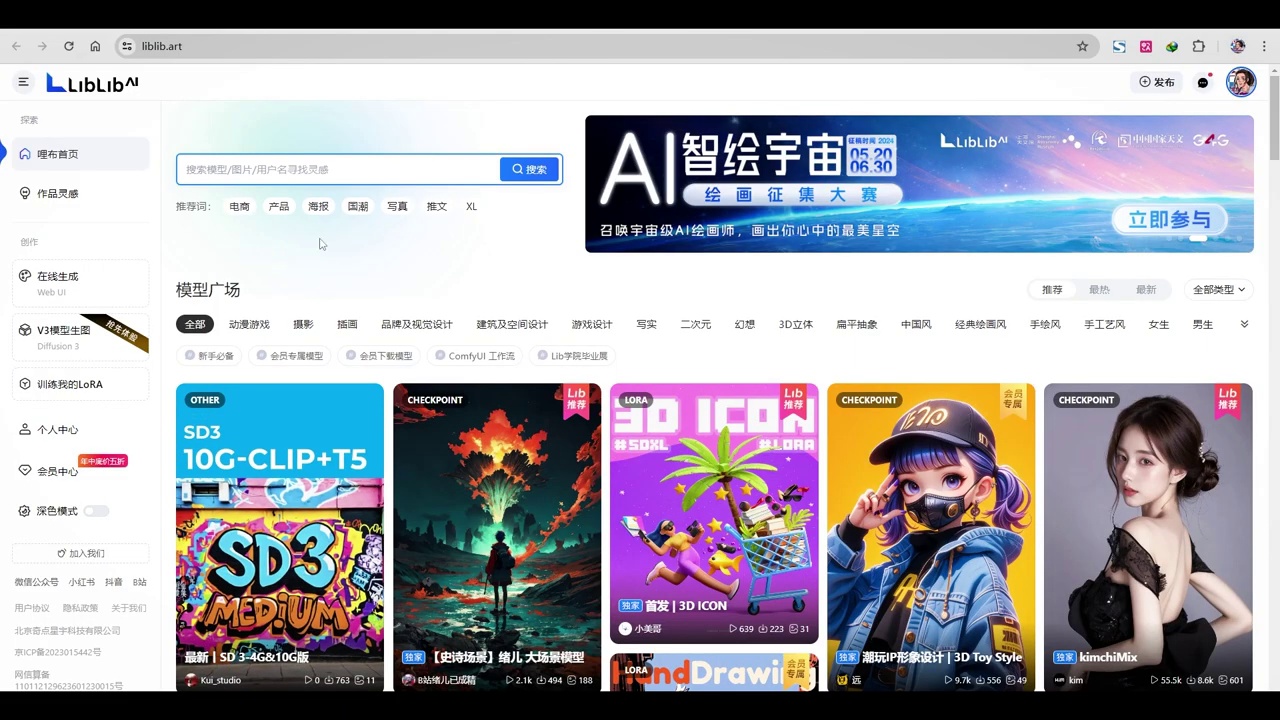
Task: Open 隐私政策 footer link
Action: 80,608
